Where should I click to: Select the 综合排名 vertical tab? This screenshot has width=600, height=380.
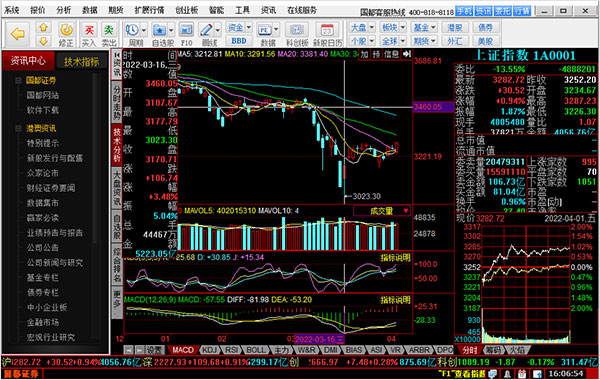click(x=117, y=265)
